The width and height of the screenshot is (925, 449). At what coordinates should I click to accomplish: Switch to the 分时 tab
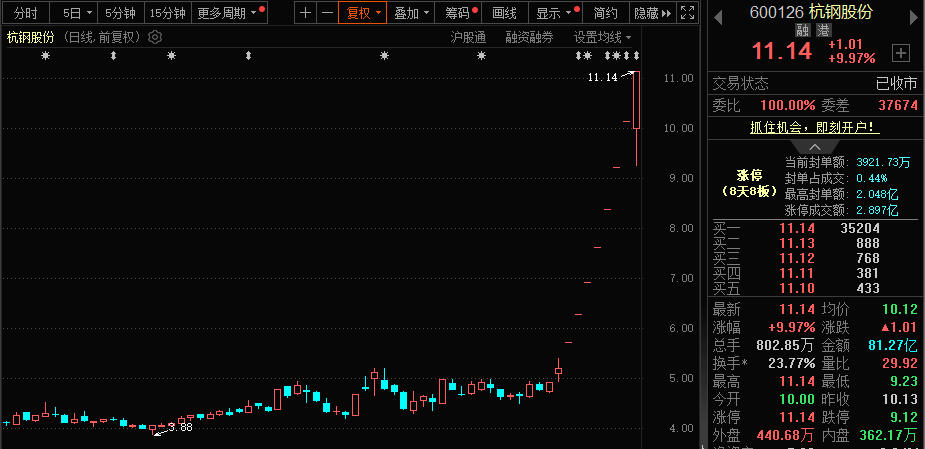[x=26, y=13]
